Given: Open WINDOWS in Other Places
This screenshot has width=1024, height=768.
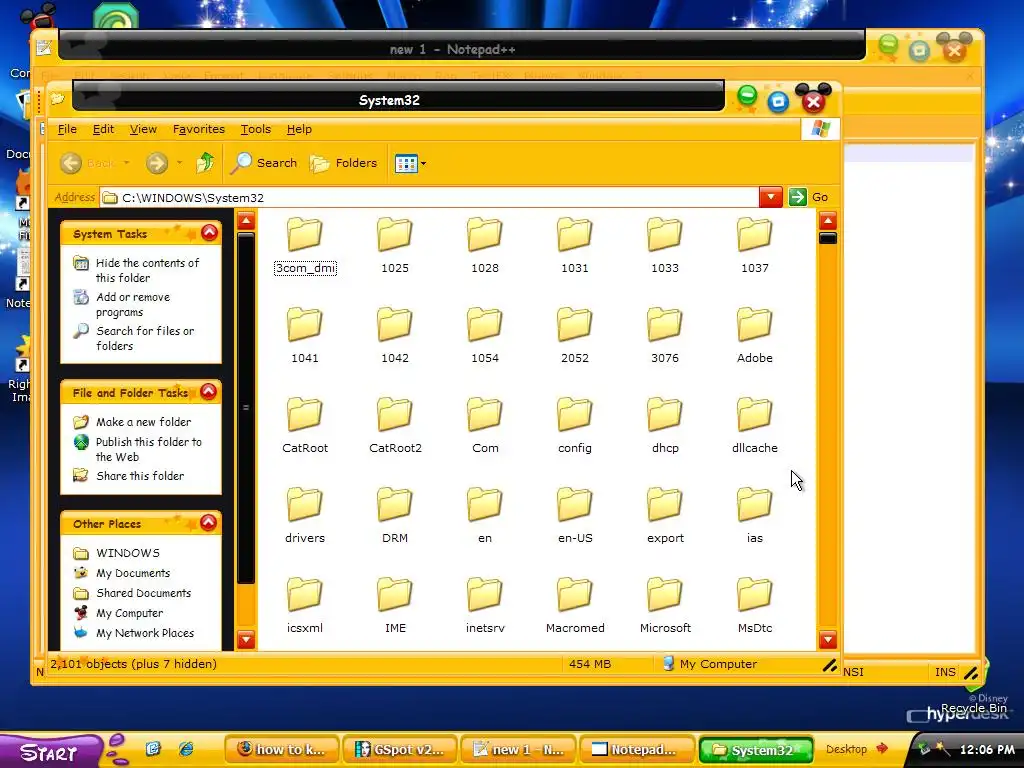Looking at the screenshot, I should click(127, 553).
